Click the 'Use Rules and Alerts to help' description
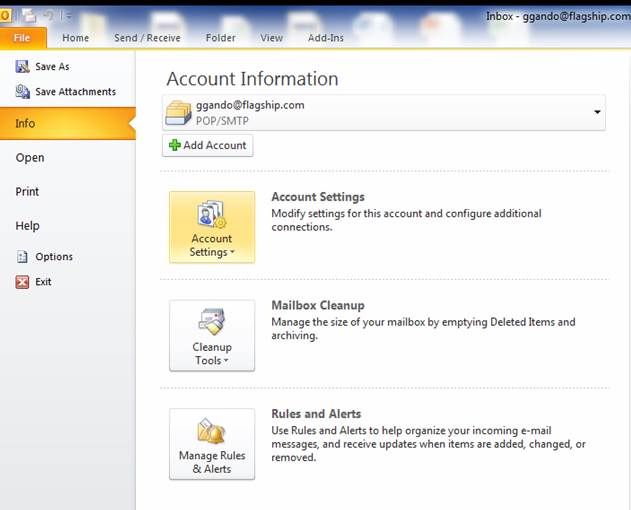 [x=428, y=444]
